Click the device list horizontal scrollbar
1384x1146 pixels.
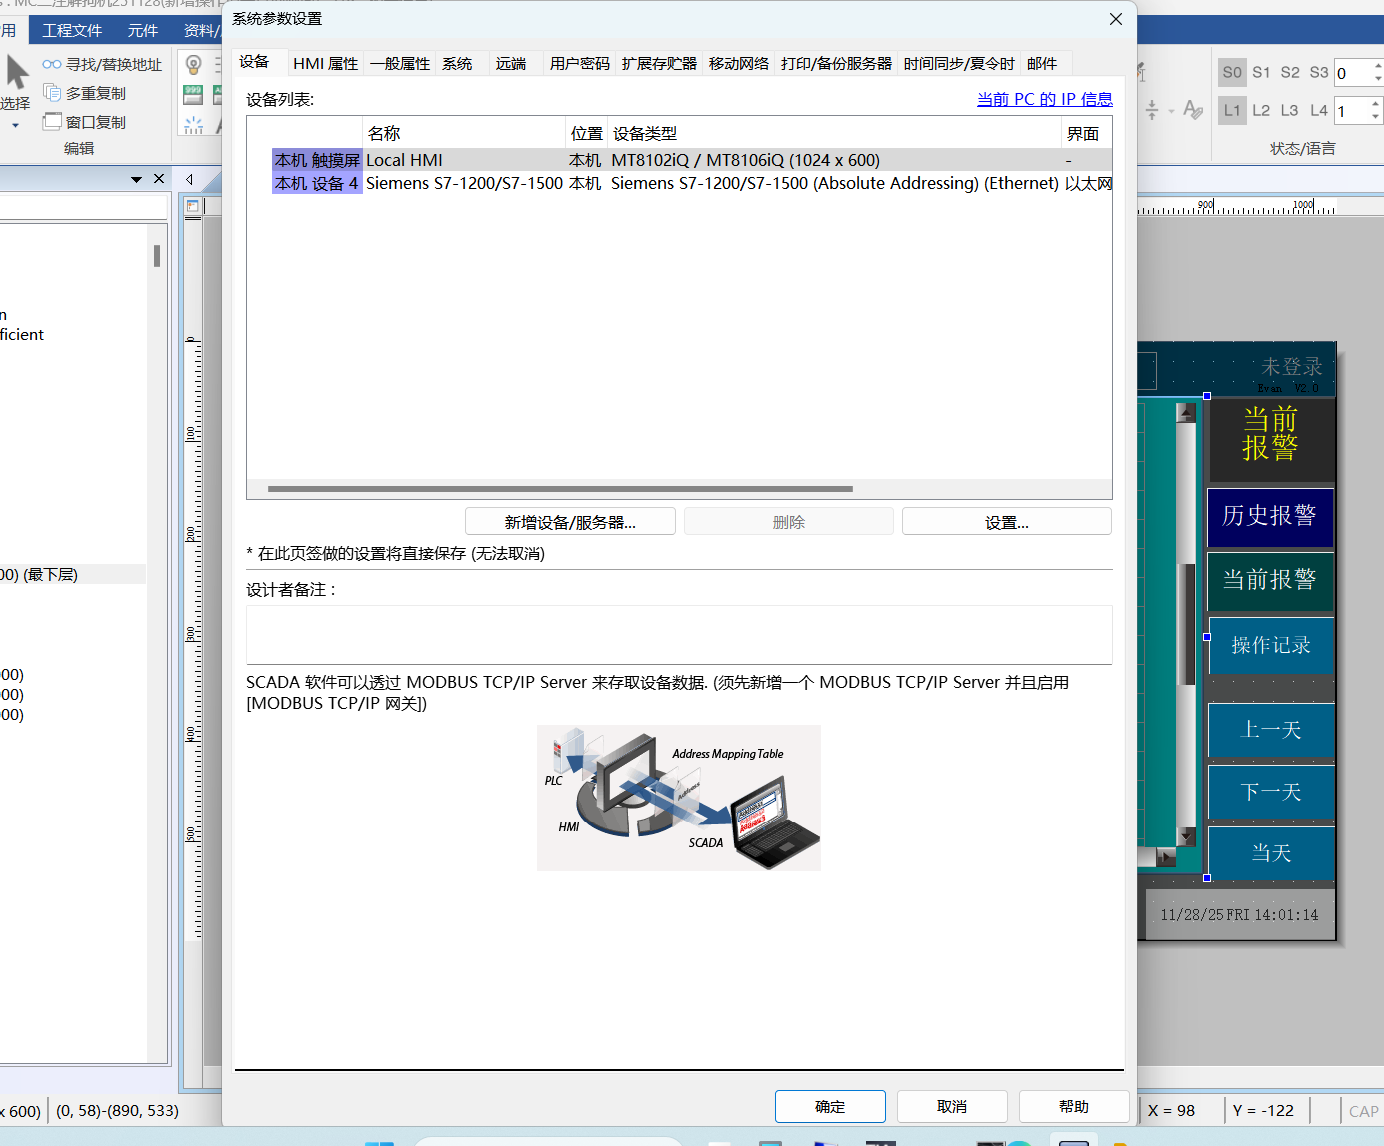coord(560,489)
